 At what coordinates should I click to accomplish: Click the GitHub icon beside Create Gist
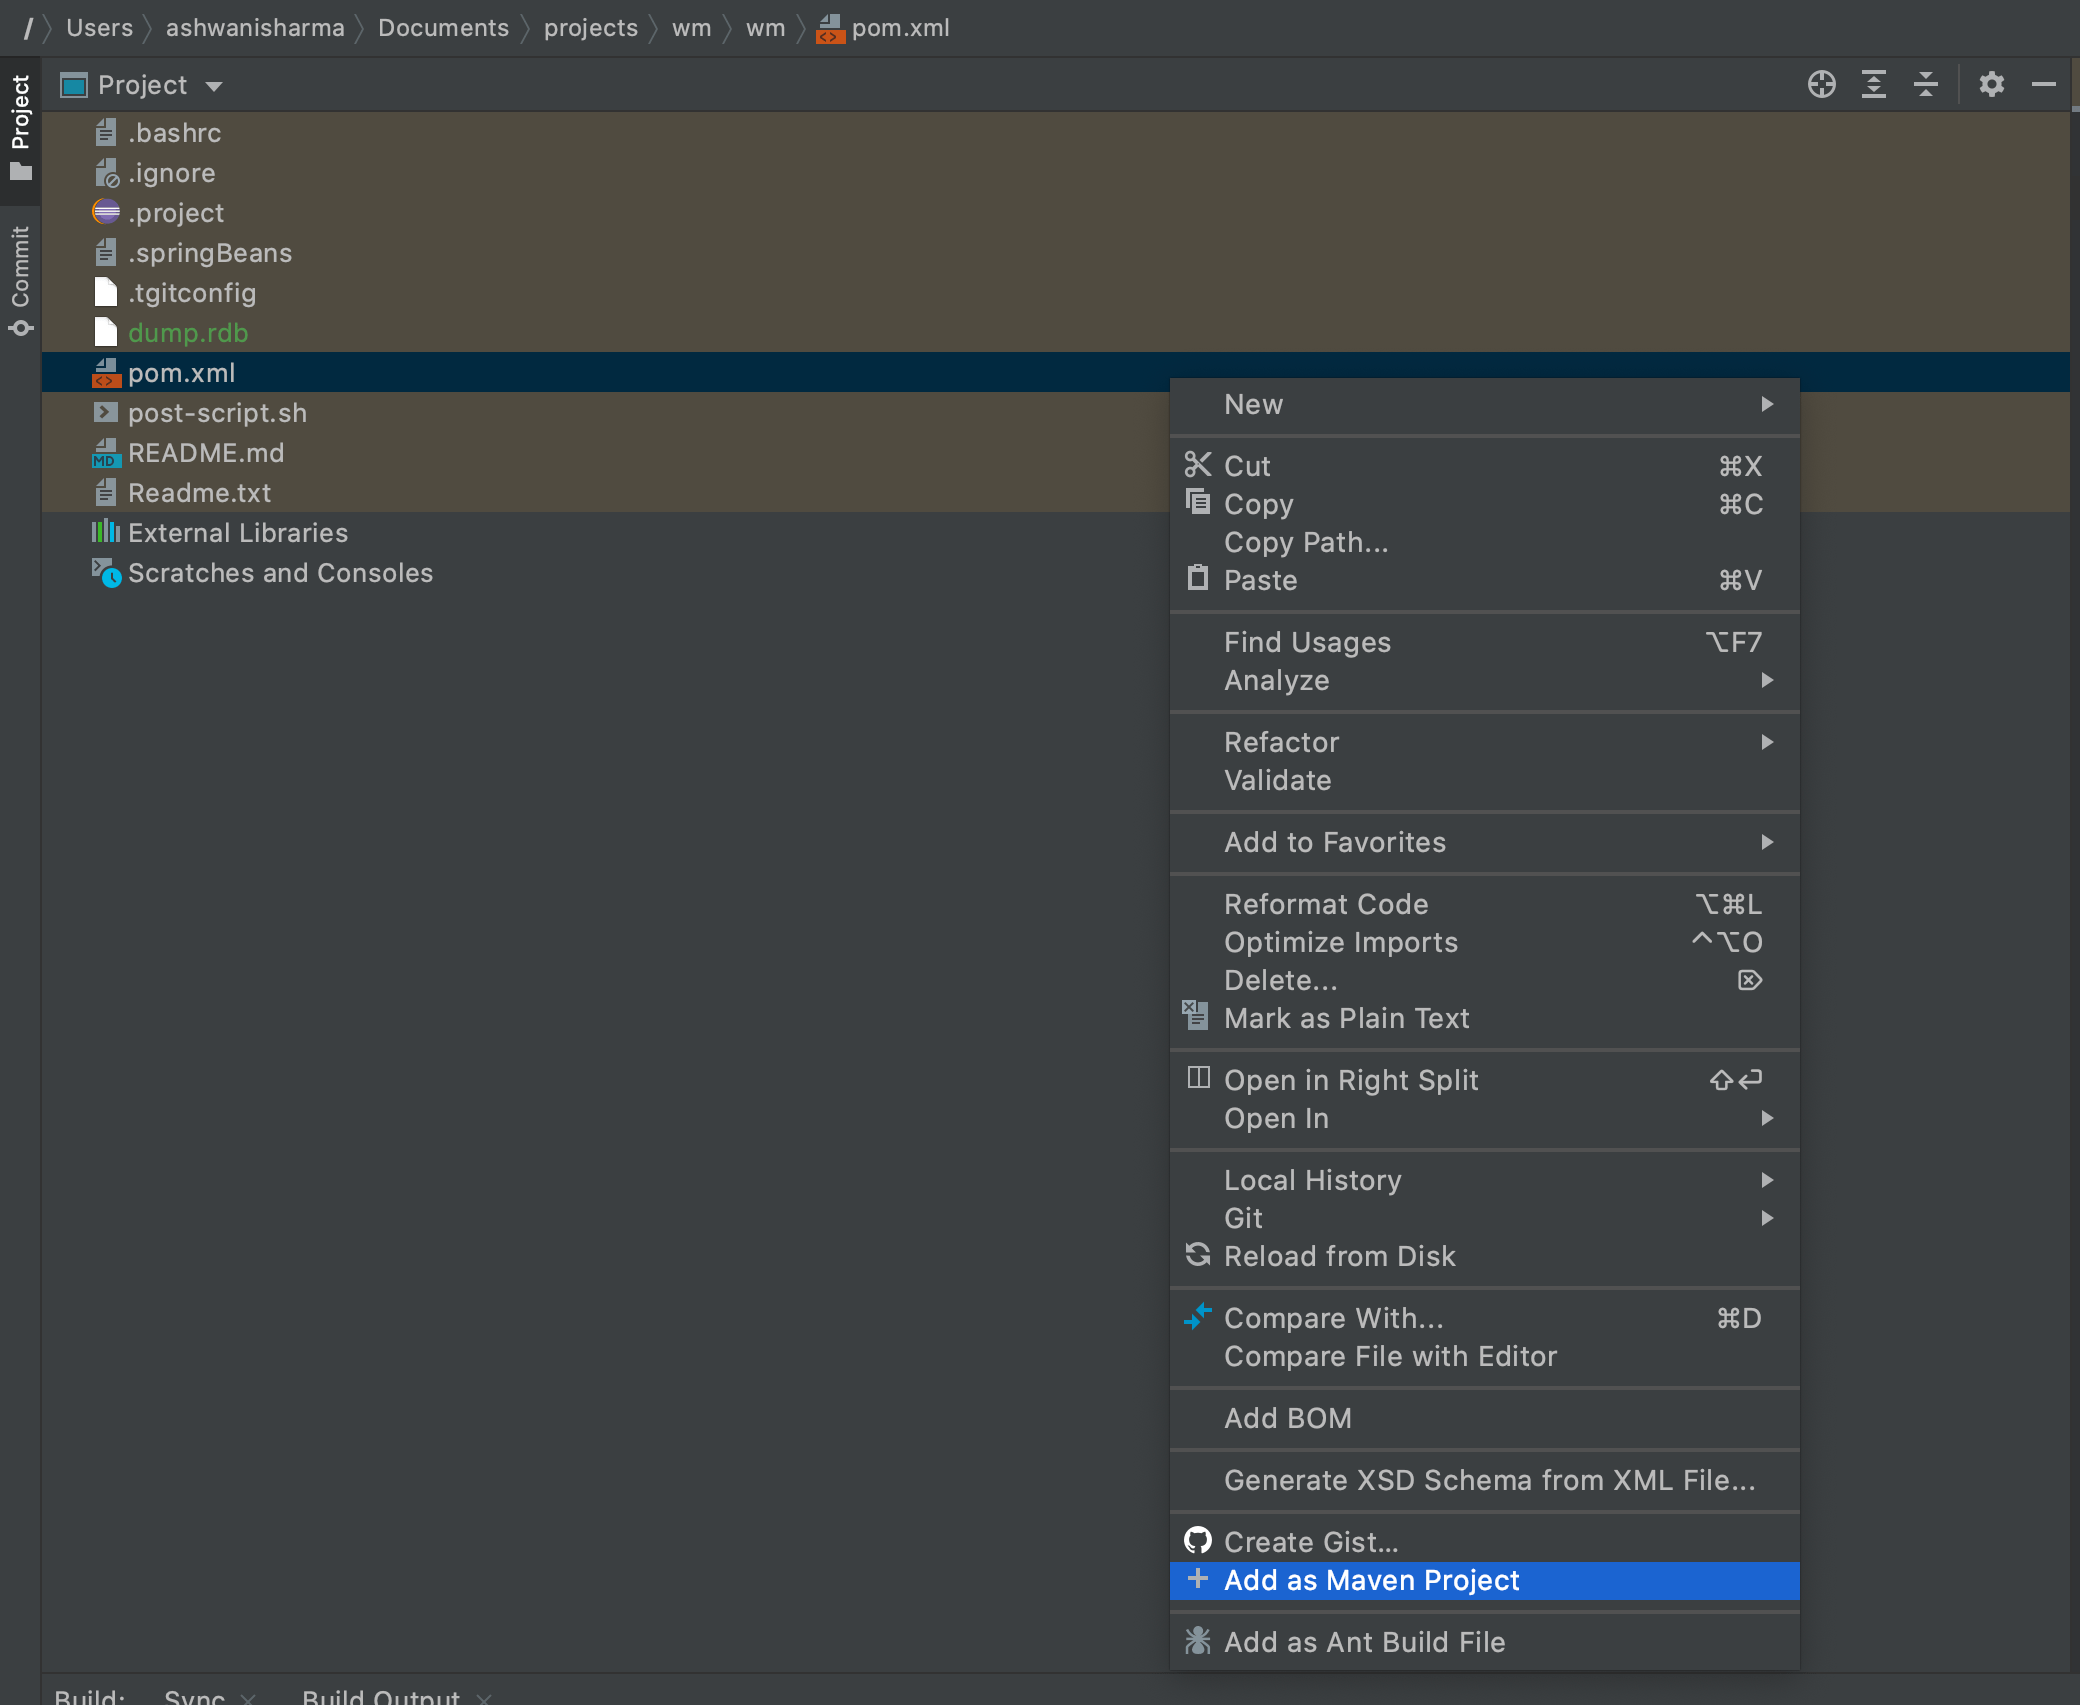(1199, 1541)
